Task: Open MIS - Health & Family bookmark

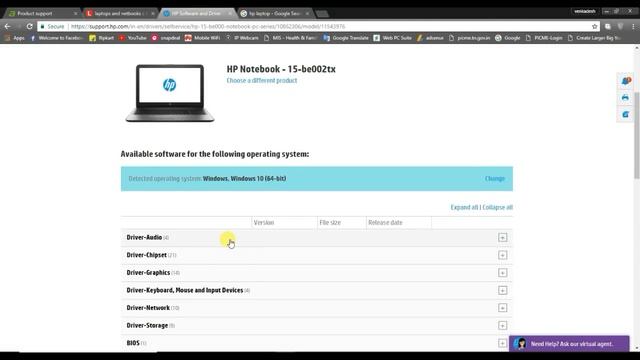Action: (291, 38)
